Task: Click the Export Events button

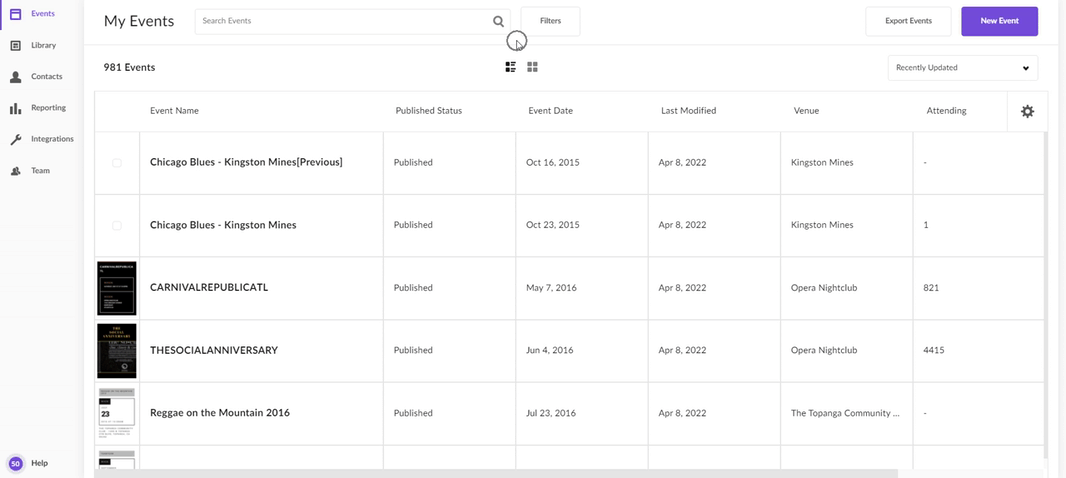Action: 908,21
